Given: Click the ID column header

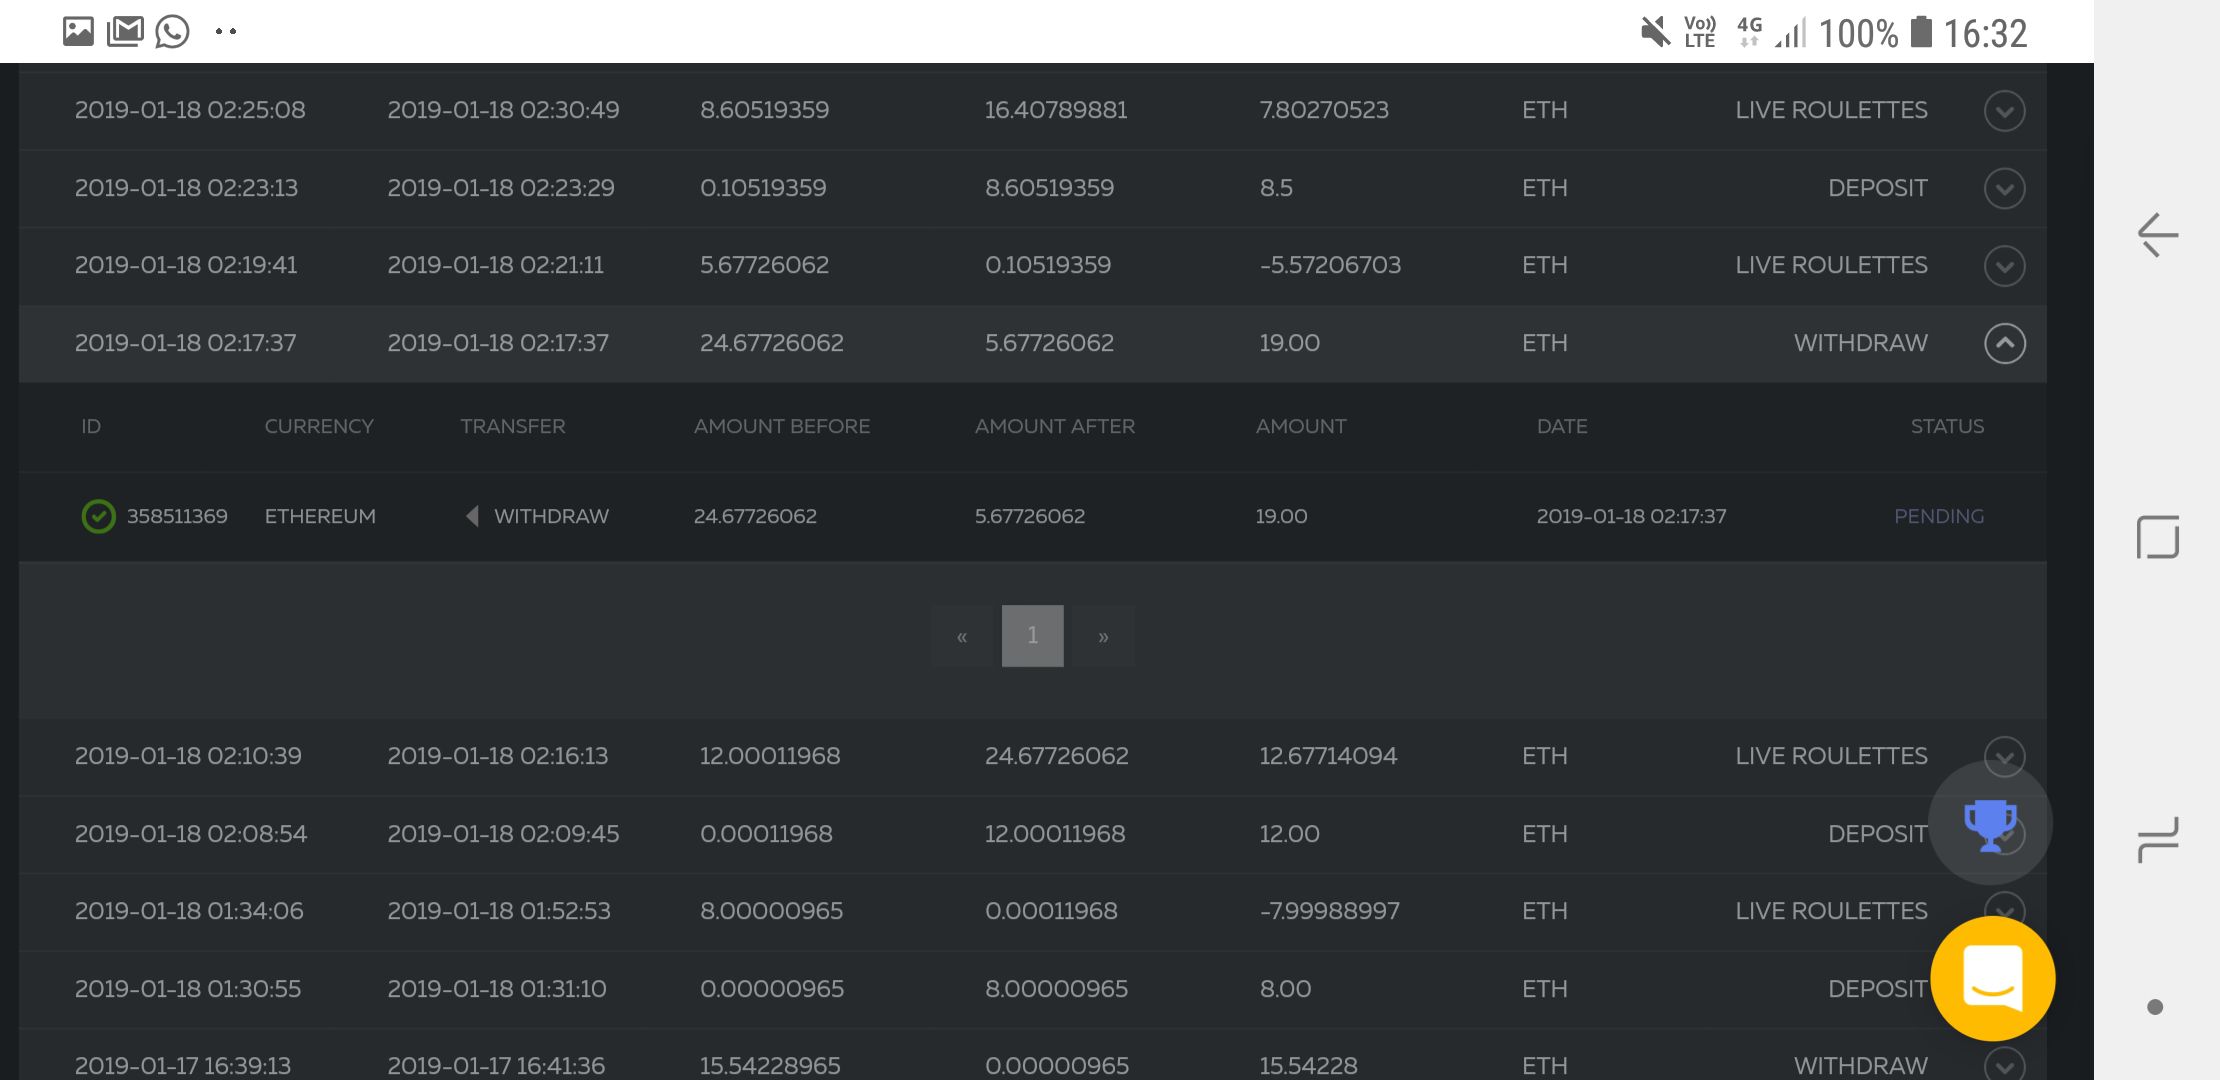Looking at the screenshot, I should pyautogui.click(x=91, y=426).
